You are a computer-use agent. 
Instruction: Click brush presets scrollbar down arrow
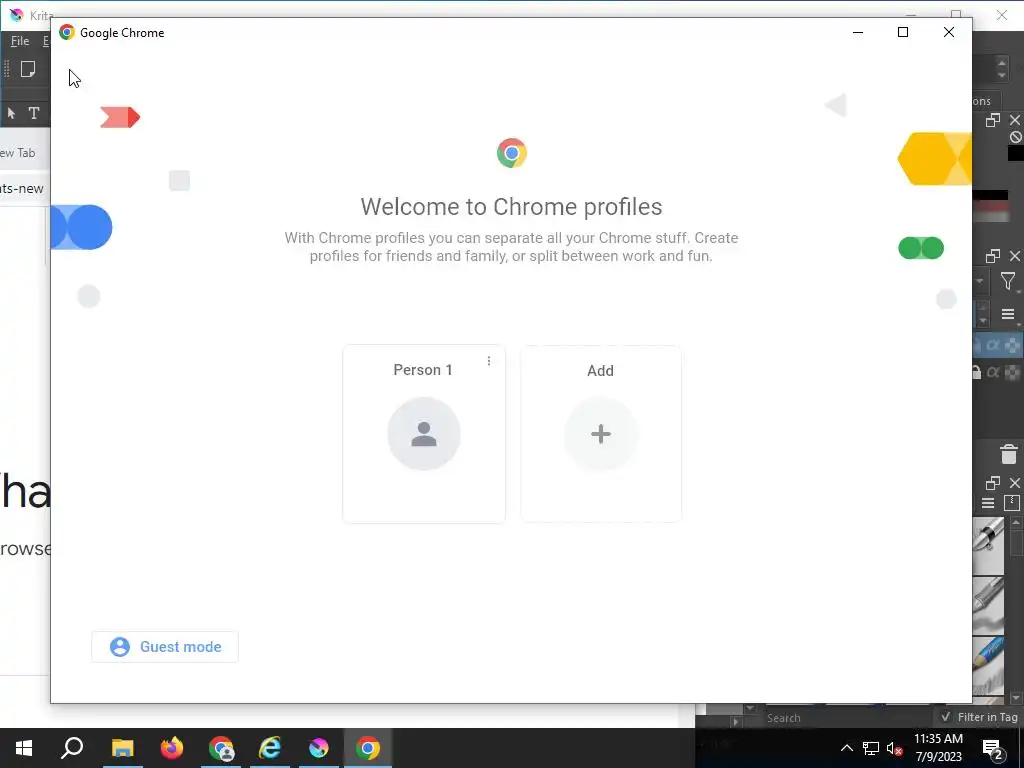[x=1016, y=698]
